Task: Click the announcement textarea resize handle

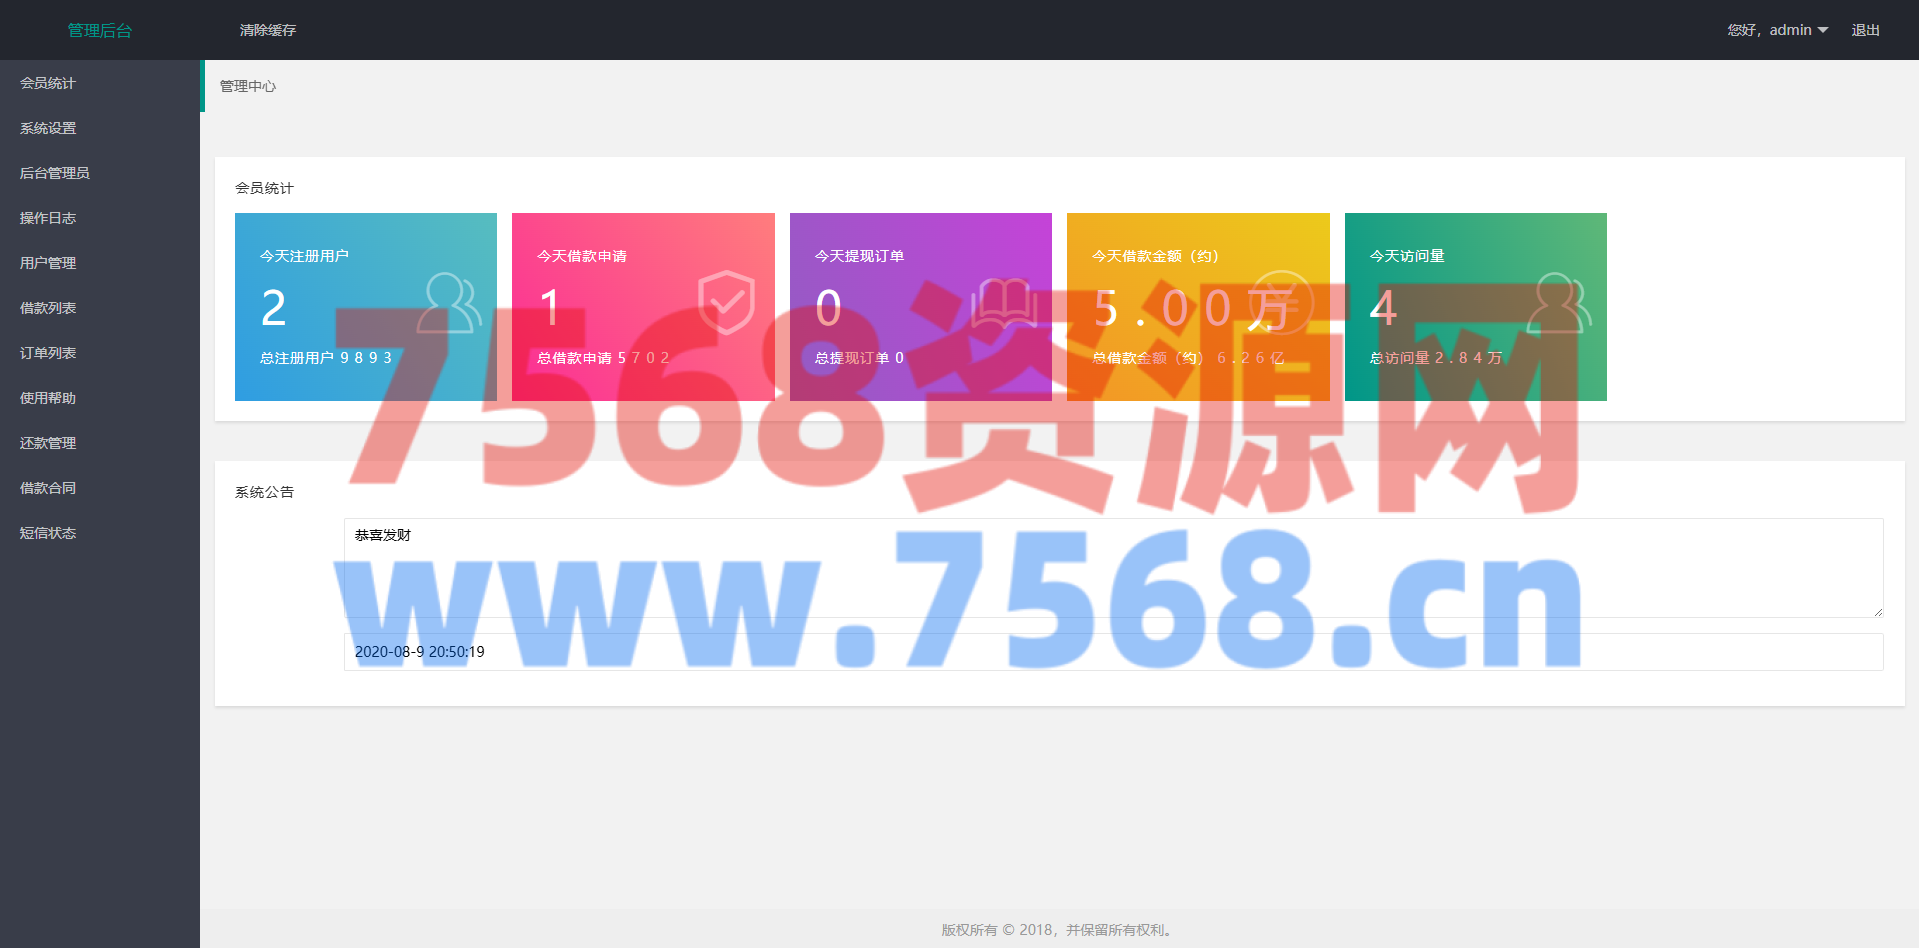Action: [x=1878, y=612]
